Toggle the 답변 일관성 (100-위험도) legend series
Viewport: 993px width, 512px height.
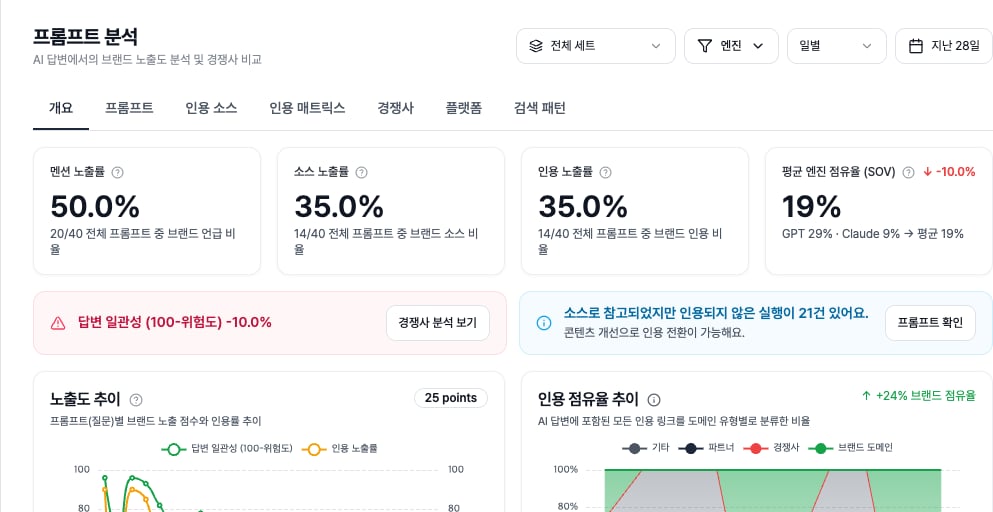coord(227,449)
